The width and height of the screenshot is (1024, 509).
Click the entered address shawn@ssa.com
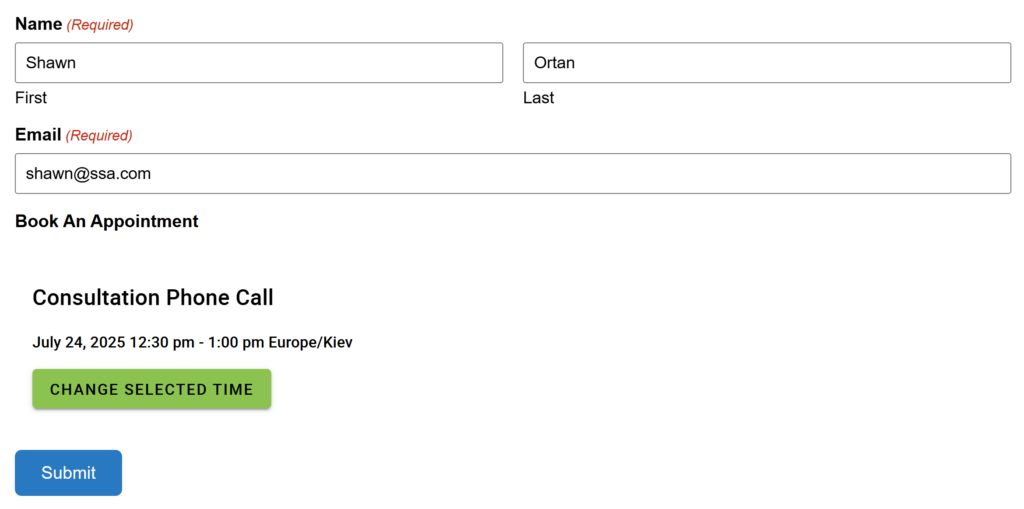88,174
